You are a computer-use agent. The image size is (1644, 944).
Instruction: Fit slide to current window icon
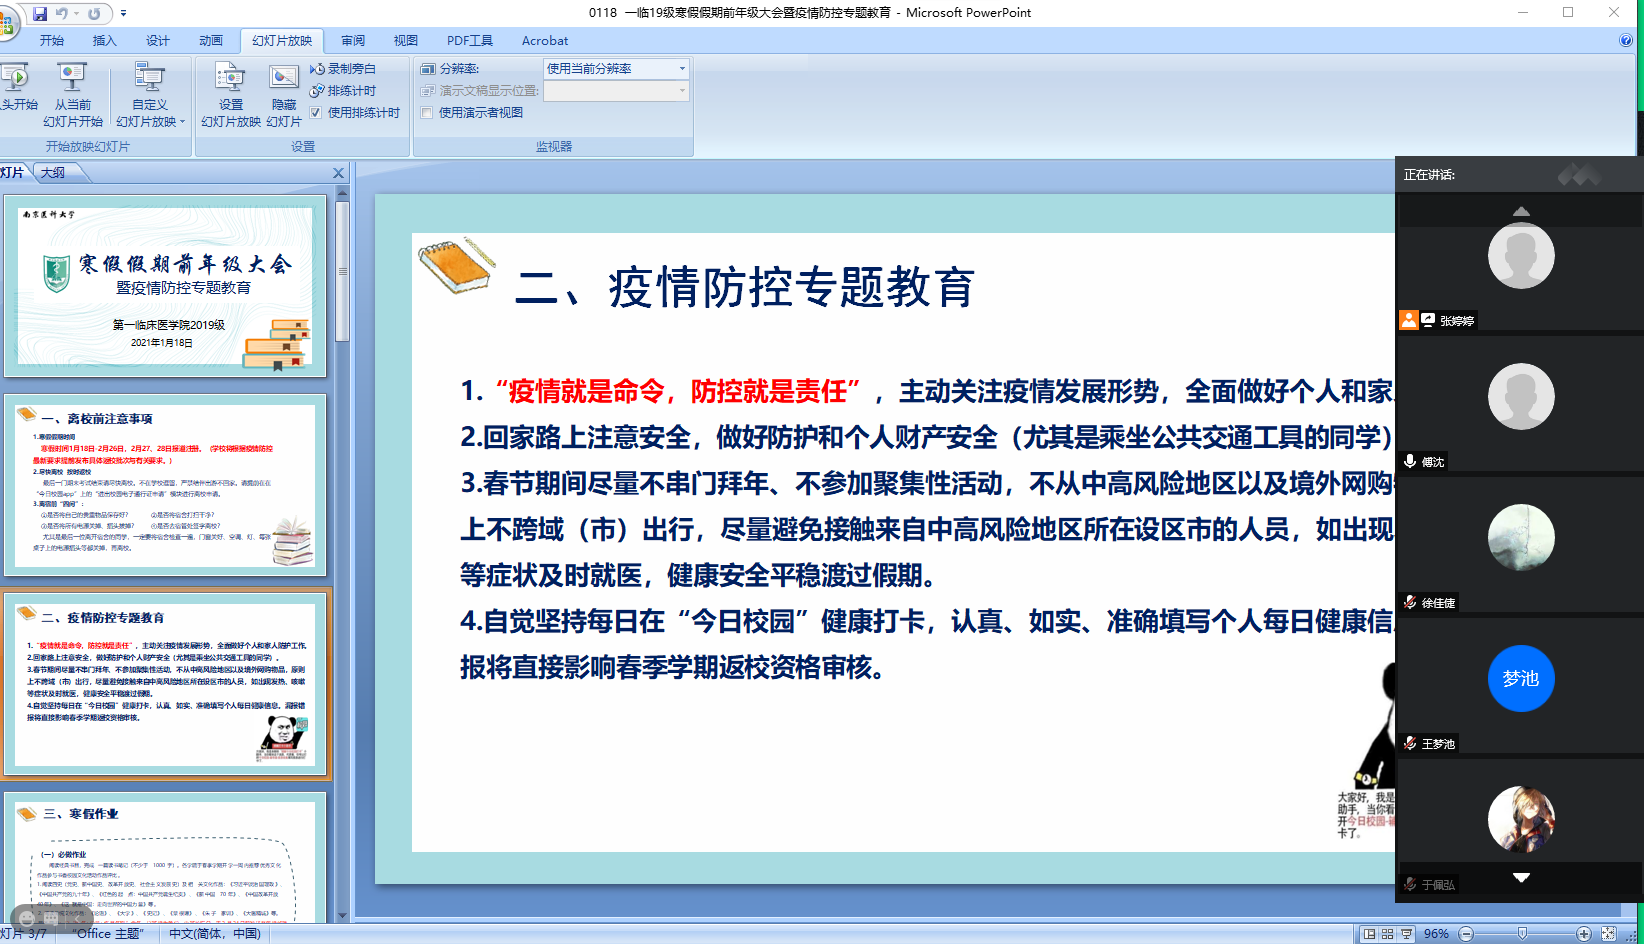point(1608,934)
